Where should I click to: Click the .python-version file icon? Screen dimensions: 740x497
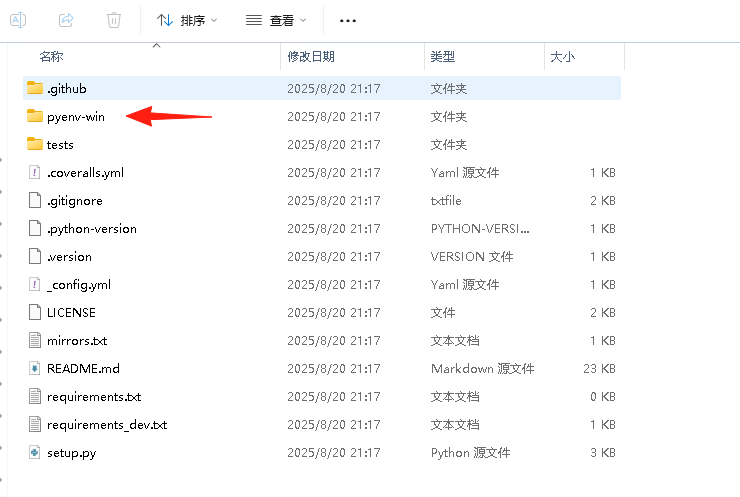(35, 228)
